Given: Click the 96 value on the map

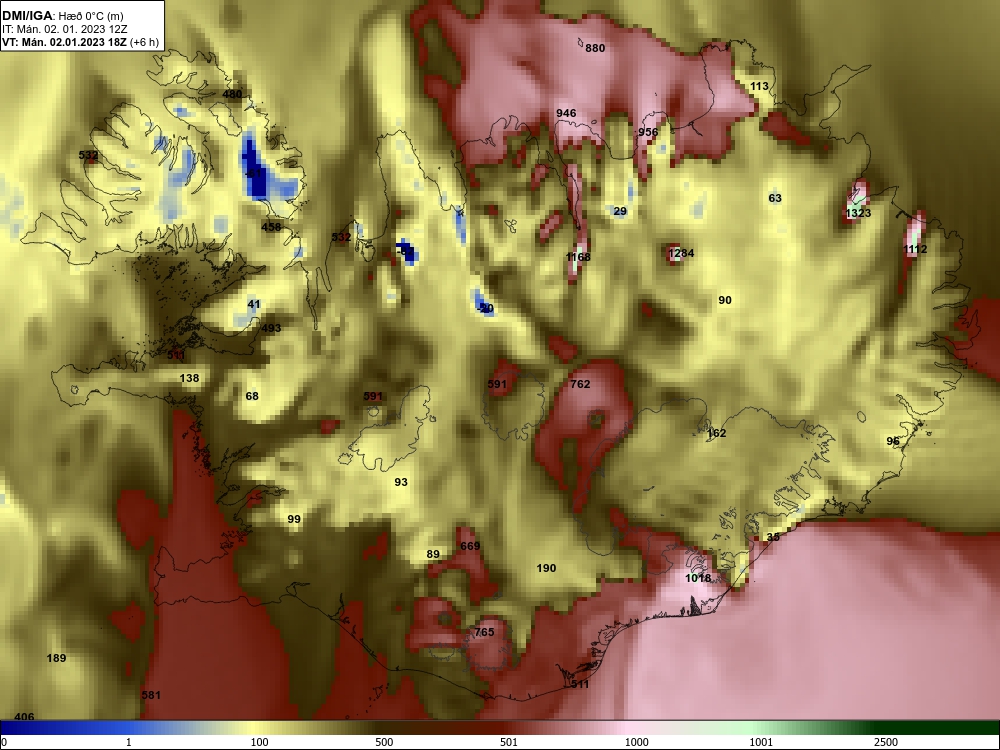Looking at the screenshot, I should click(893, 441).
